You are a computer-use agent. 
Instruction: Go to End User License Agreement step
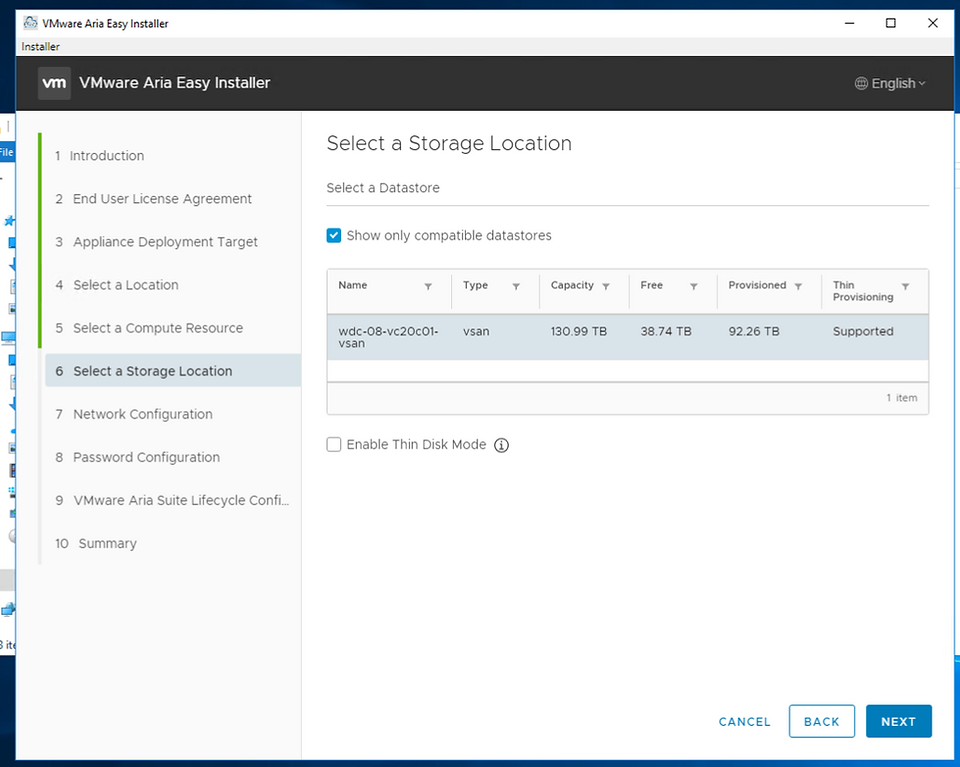pos(153,199)
